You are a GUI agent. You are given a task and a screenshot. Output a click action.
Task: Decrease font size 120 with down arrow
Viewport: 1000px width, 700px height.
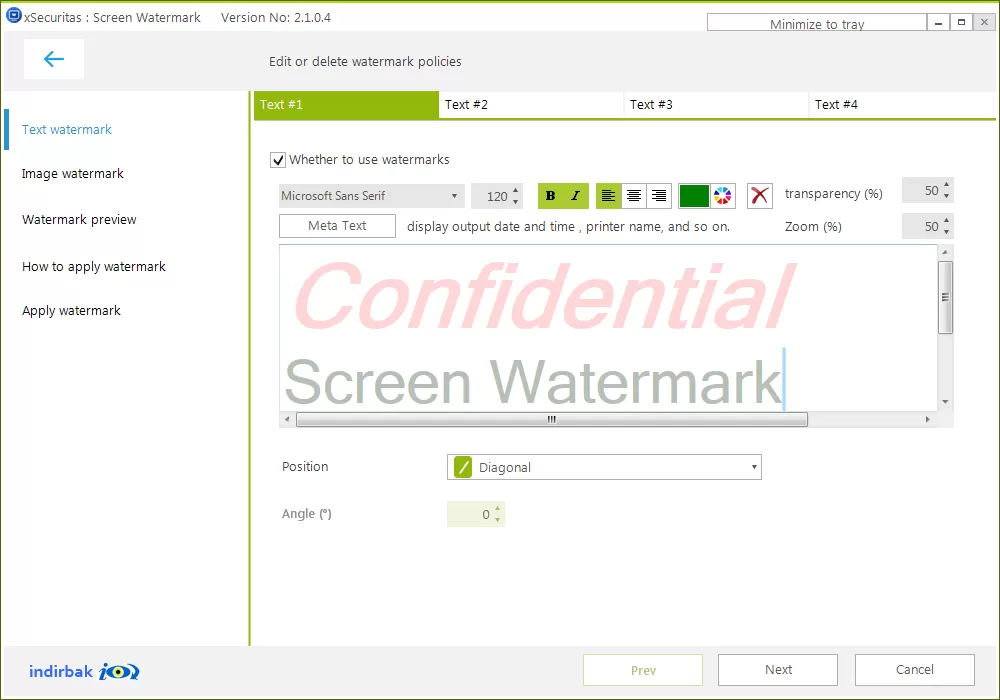[515, 201]
